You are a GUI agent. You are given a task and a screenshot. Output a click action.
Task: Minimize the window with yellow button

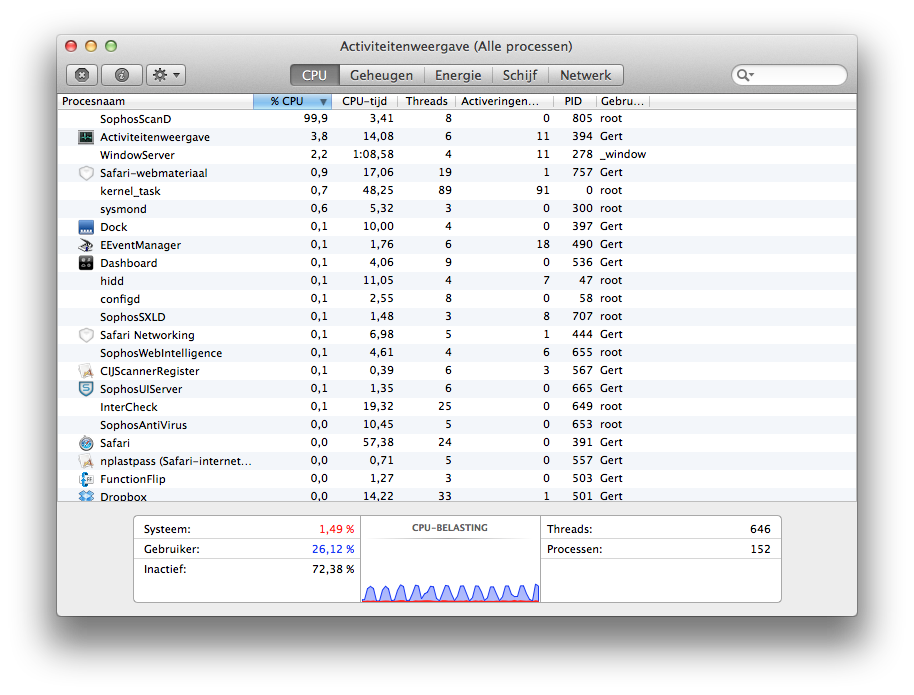click(91, 46)
